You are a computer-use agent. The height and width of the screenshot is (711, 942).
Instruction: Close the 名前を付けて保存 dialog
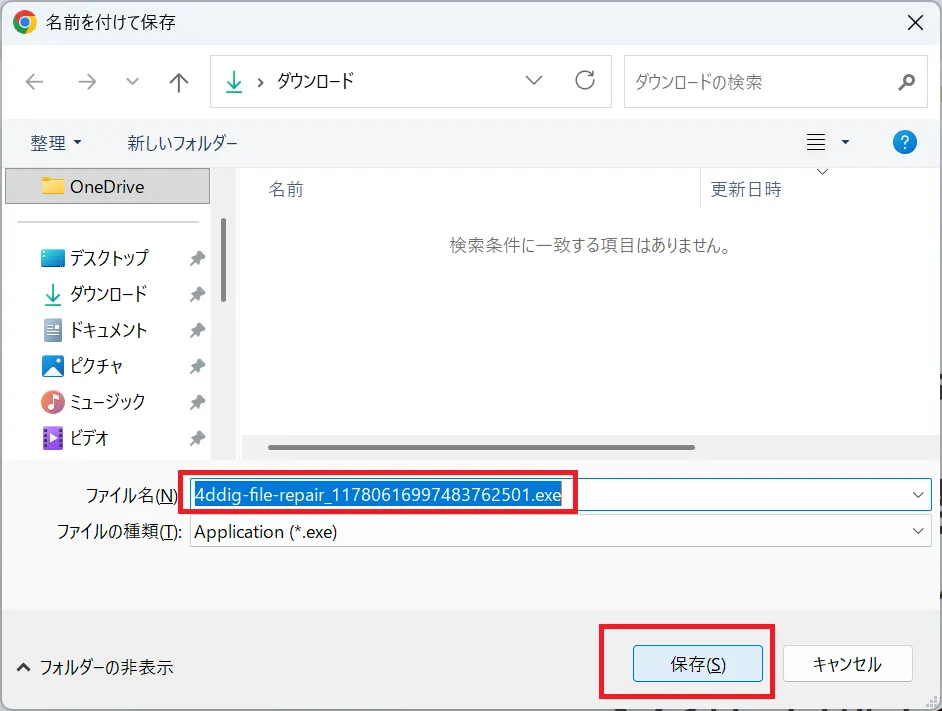point(915,23)
